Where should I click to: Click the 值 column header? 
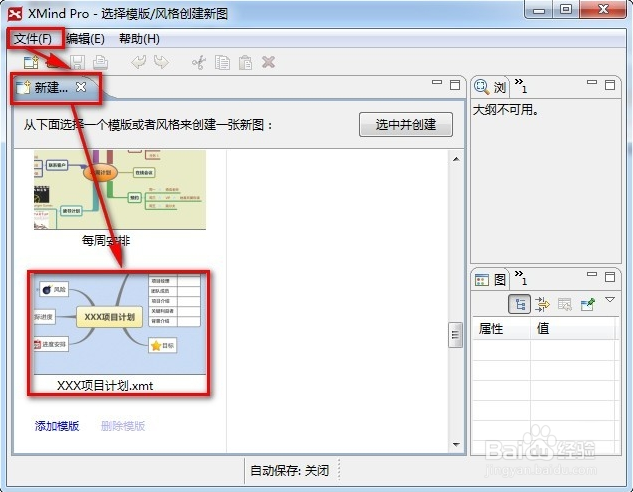[573, 328]
